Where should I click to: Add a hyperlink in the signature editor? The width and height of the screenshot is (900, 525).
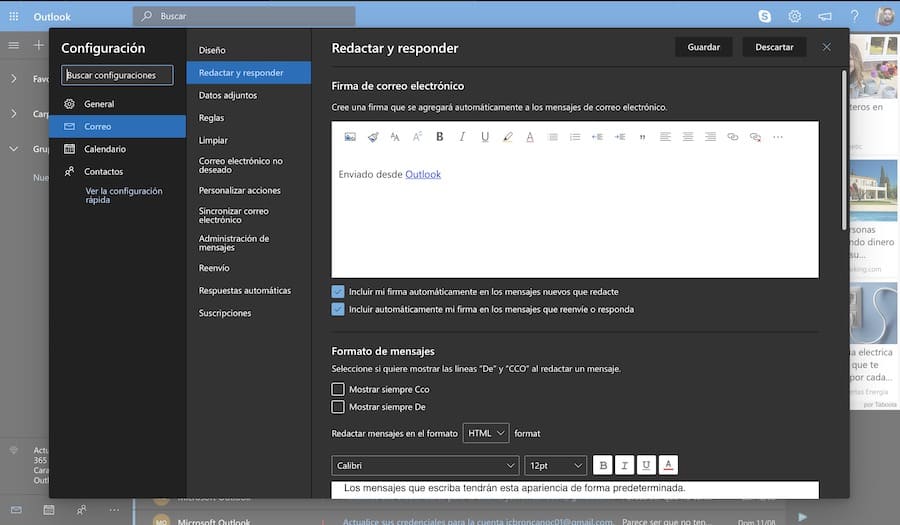click(732, 137)
